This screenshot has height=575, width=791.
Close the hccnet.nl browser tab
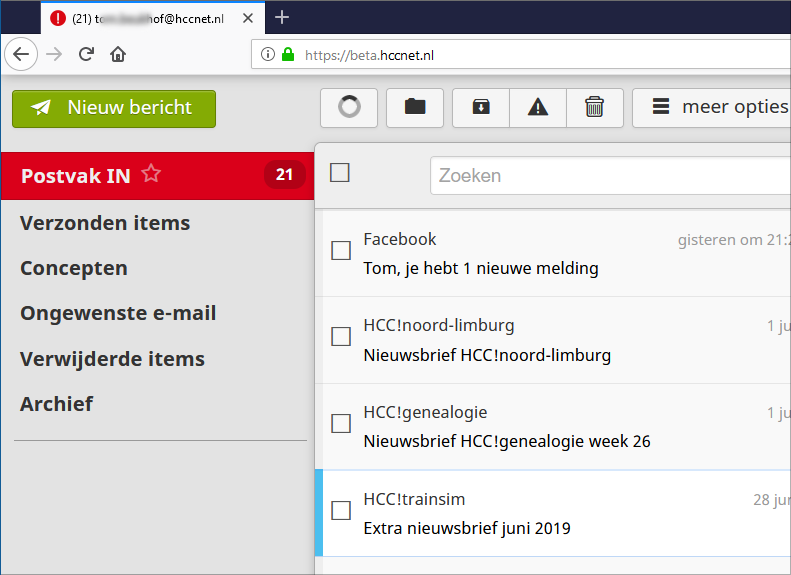(x=248, y=18)
